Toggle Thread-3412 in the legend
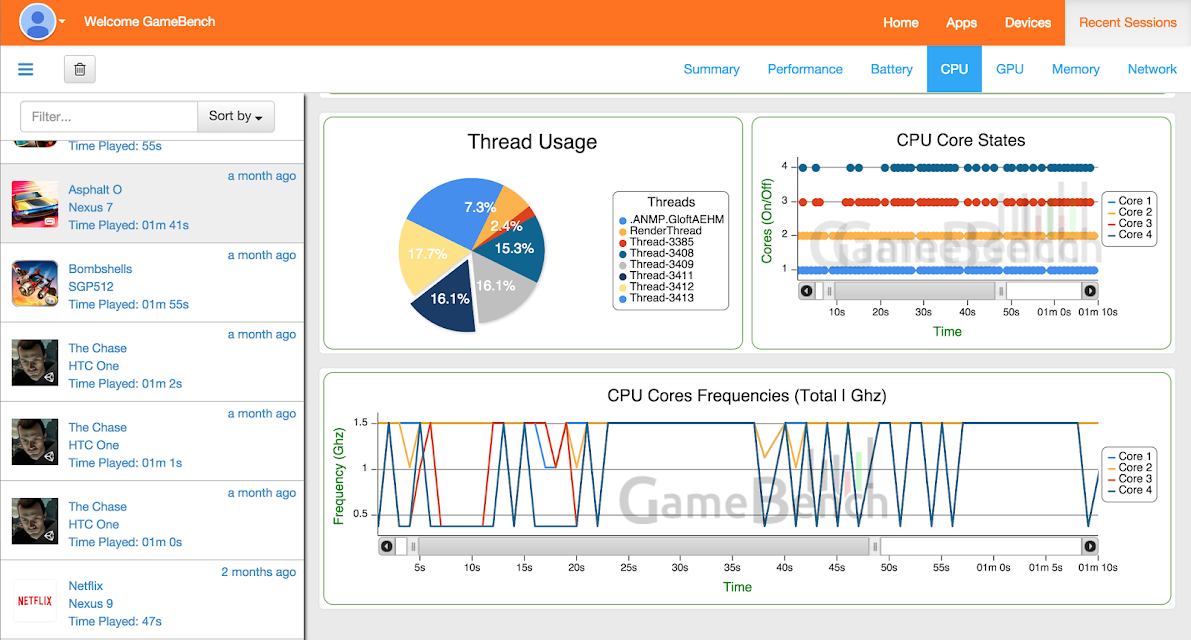This screenshot has height=640, width=1191. pyautogui.click(x=656, y=286)
